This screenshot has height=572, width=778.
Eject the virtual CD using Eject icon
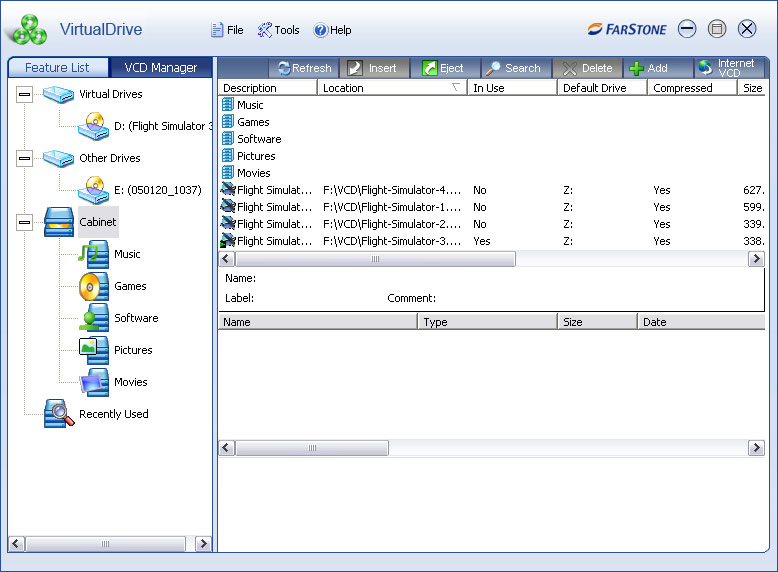(x=429, y=68)
